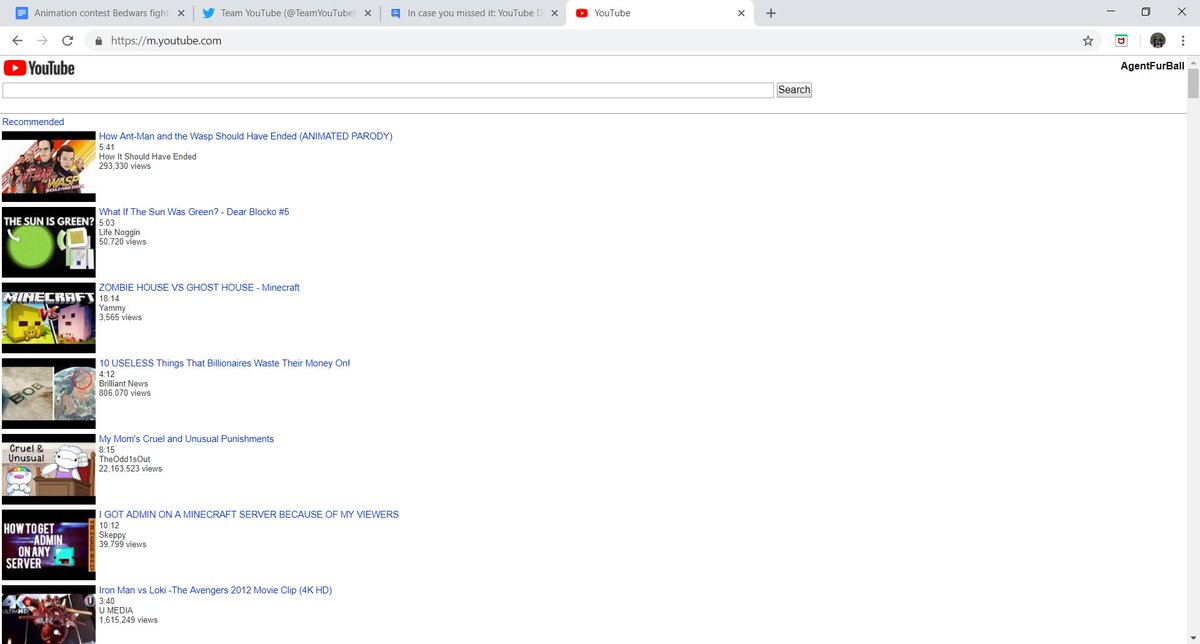Click the 806,070 views text
This screenshot has height=644, width=1200.
click(125, 393)
